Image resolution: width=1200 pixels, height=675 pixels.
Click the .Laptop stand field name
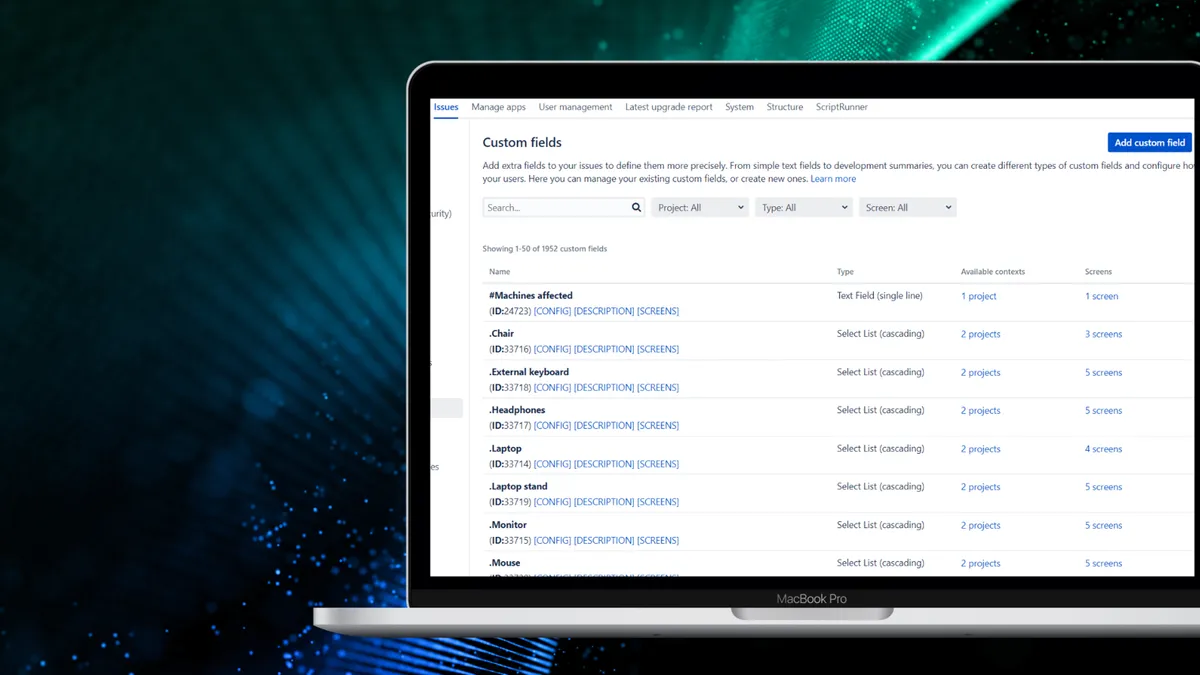click(x=518, y=487)
